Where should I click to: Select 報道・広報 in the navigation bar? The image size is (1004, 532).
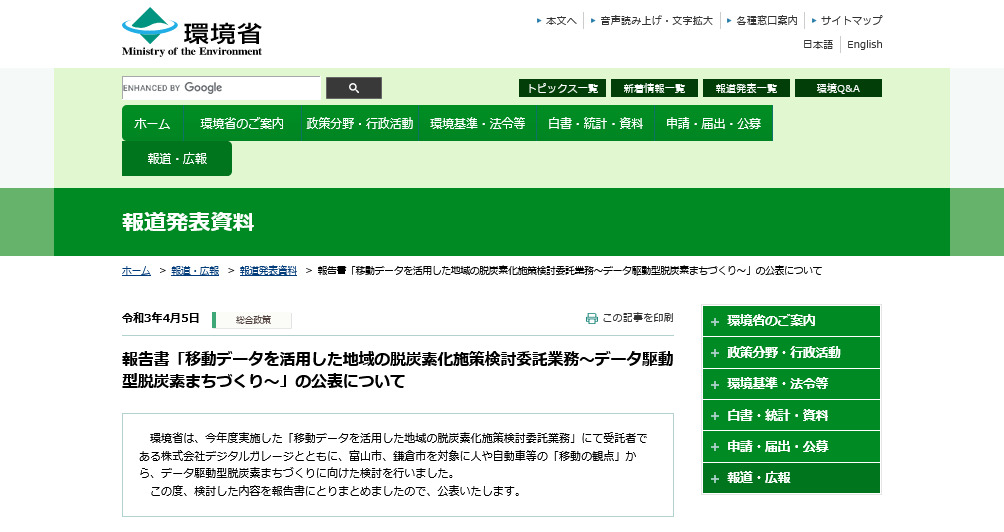177,159
